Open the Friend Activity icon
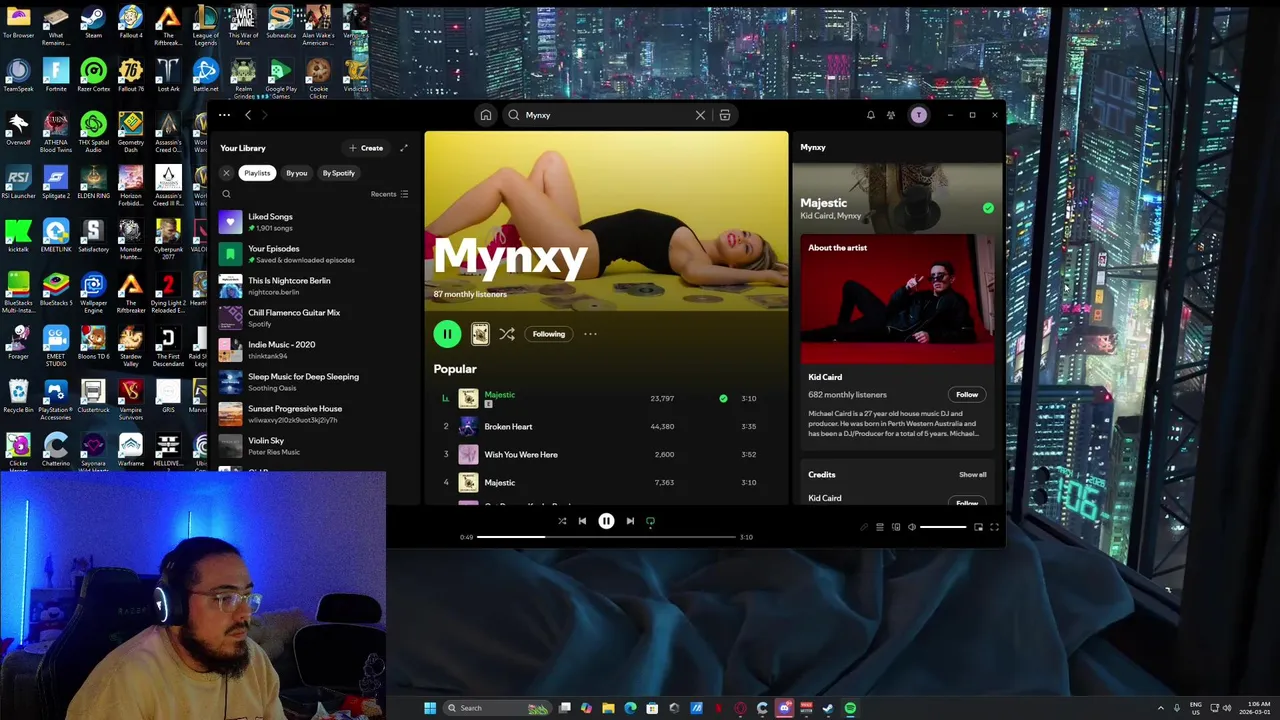 point(891,115)
